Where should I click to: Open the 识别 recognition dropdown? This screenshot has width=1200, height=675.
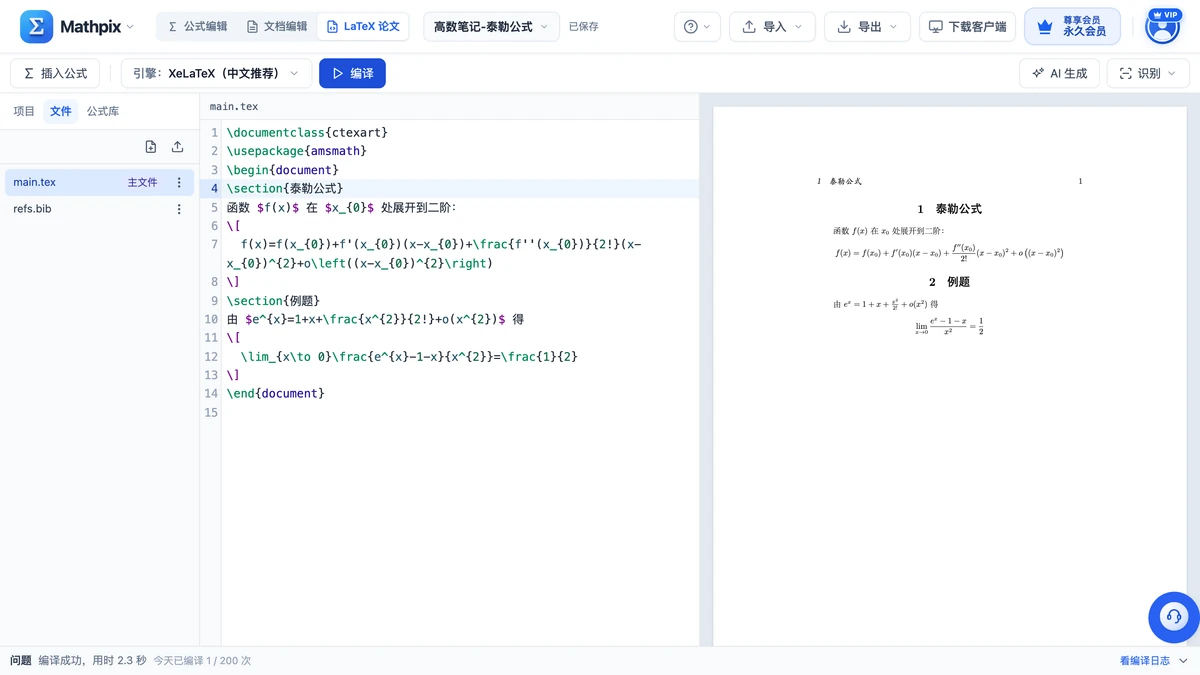tap(1148, 73)
